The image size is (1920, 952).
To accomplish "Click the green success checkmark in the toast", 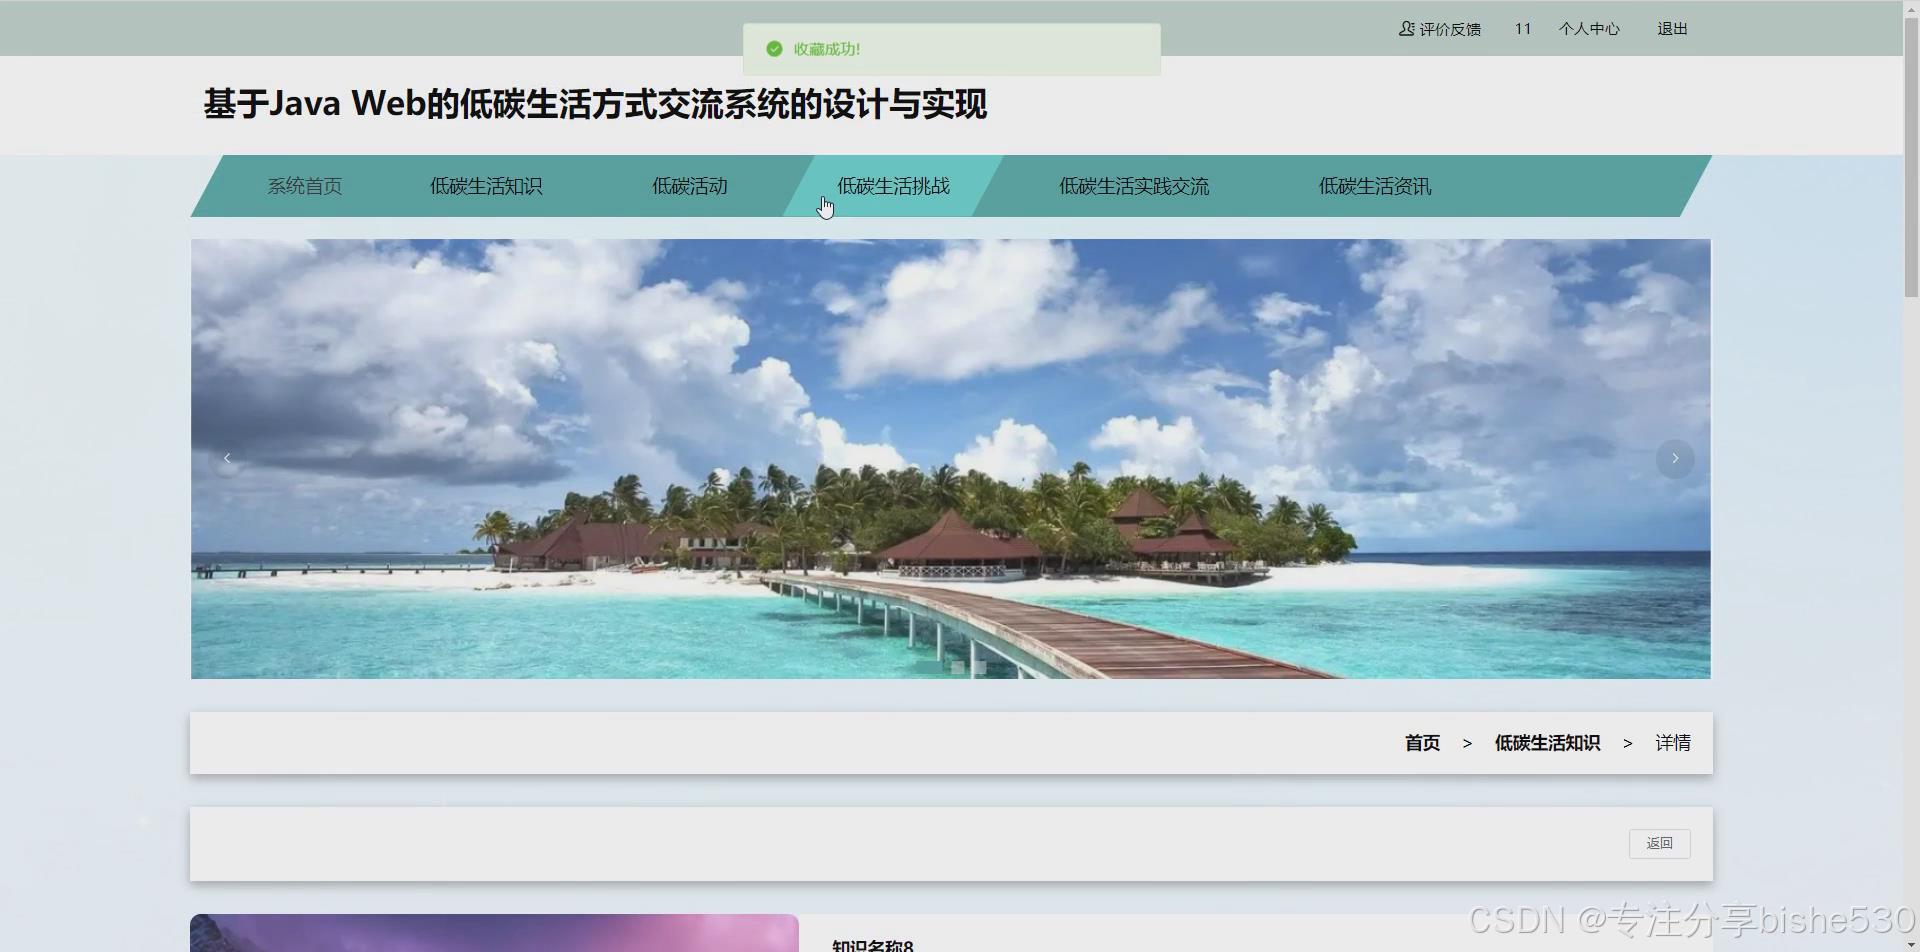I will pos(773,48).
